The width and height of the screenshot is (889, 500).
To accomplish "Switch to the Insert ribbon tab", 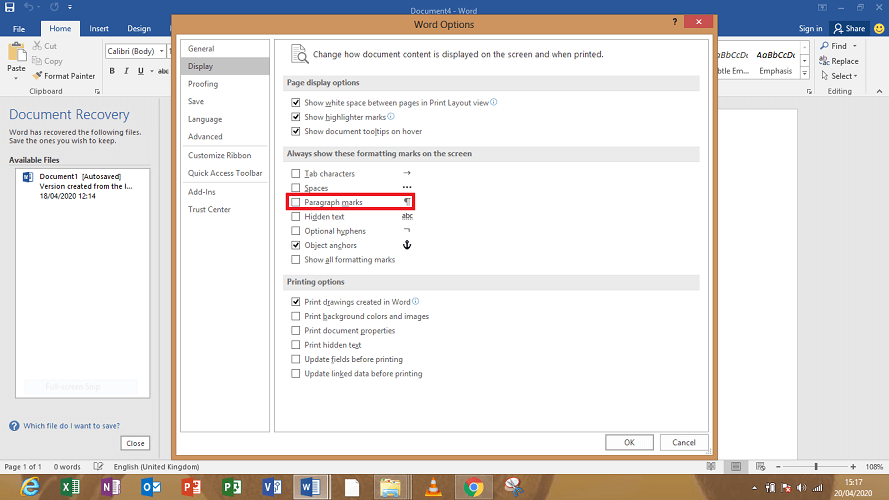I will (x=99, y=28).
